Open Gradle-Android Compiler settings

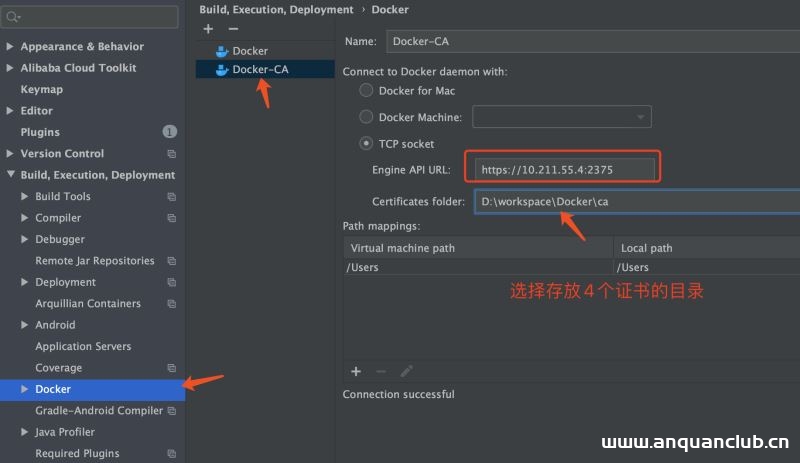tap(99, 411)
